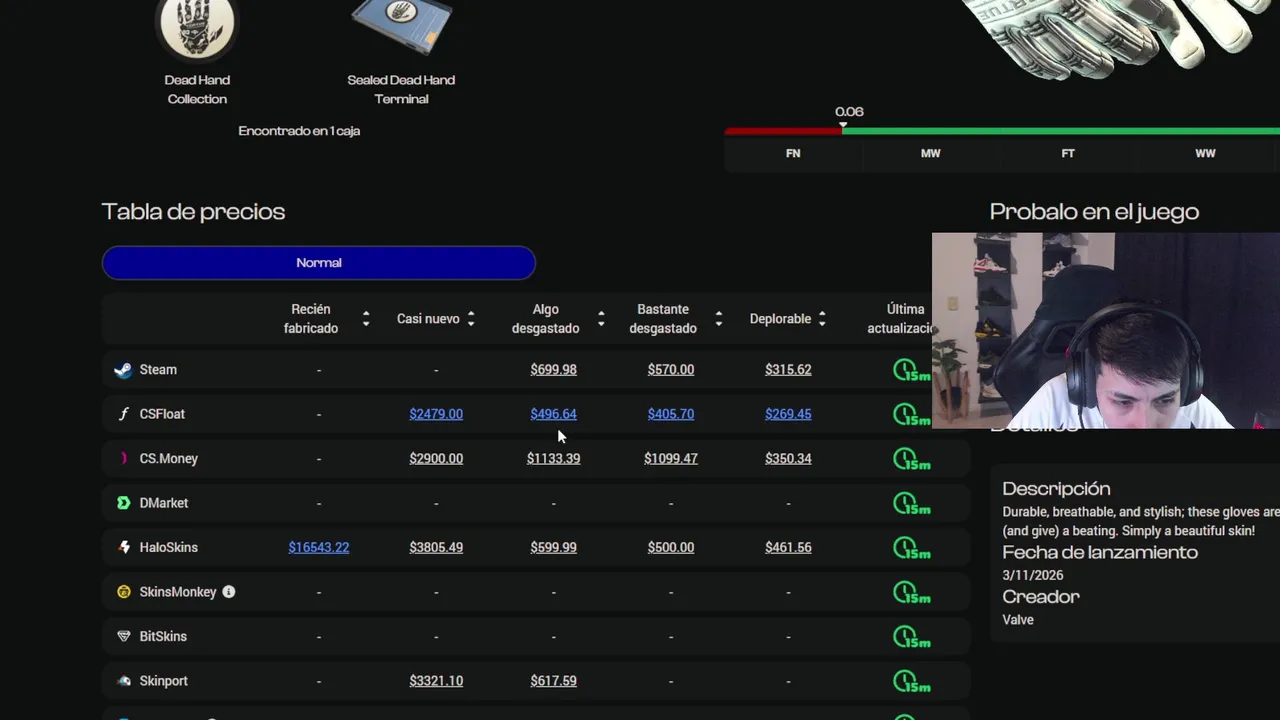This screenshot has height=720, width=1280.
Task: Sort by Casi nuevo column arrows
Action: pos(471,319)
